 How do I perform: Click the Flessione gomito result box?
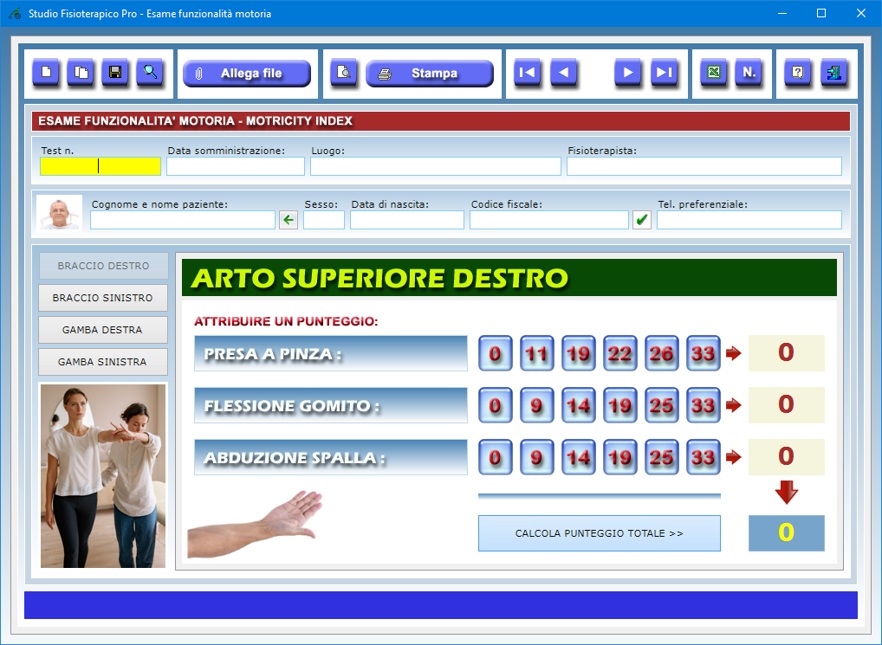[x=786, y=405]
